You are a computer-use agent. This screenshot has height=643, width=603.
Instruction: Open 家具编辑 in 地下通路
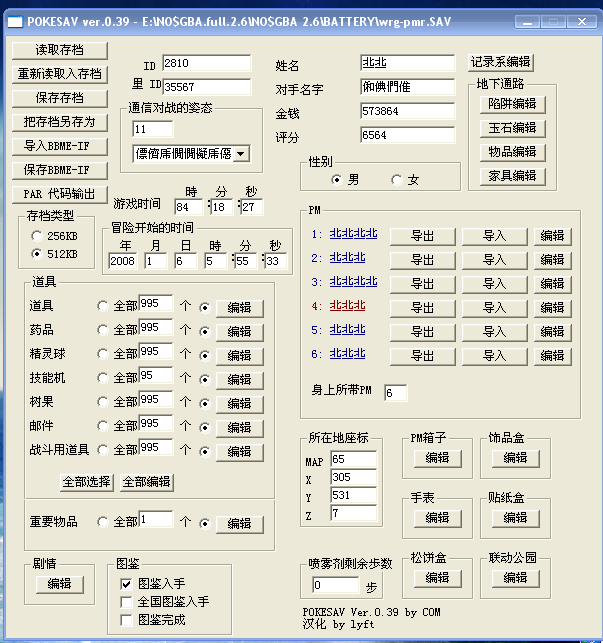[513, 176]
